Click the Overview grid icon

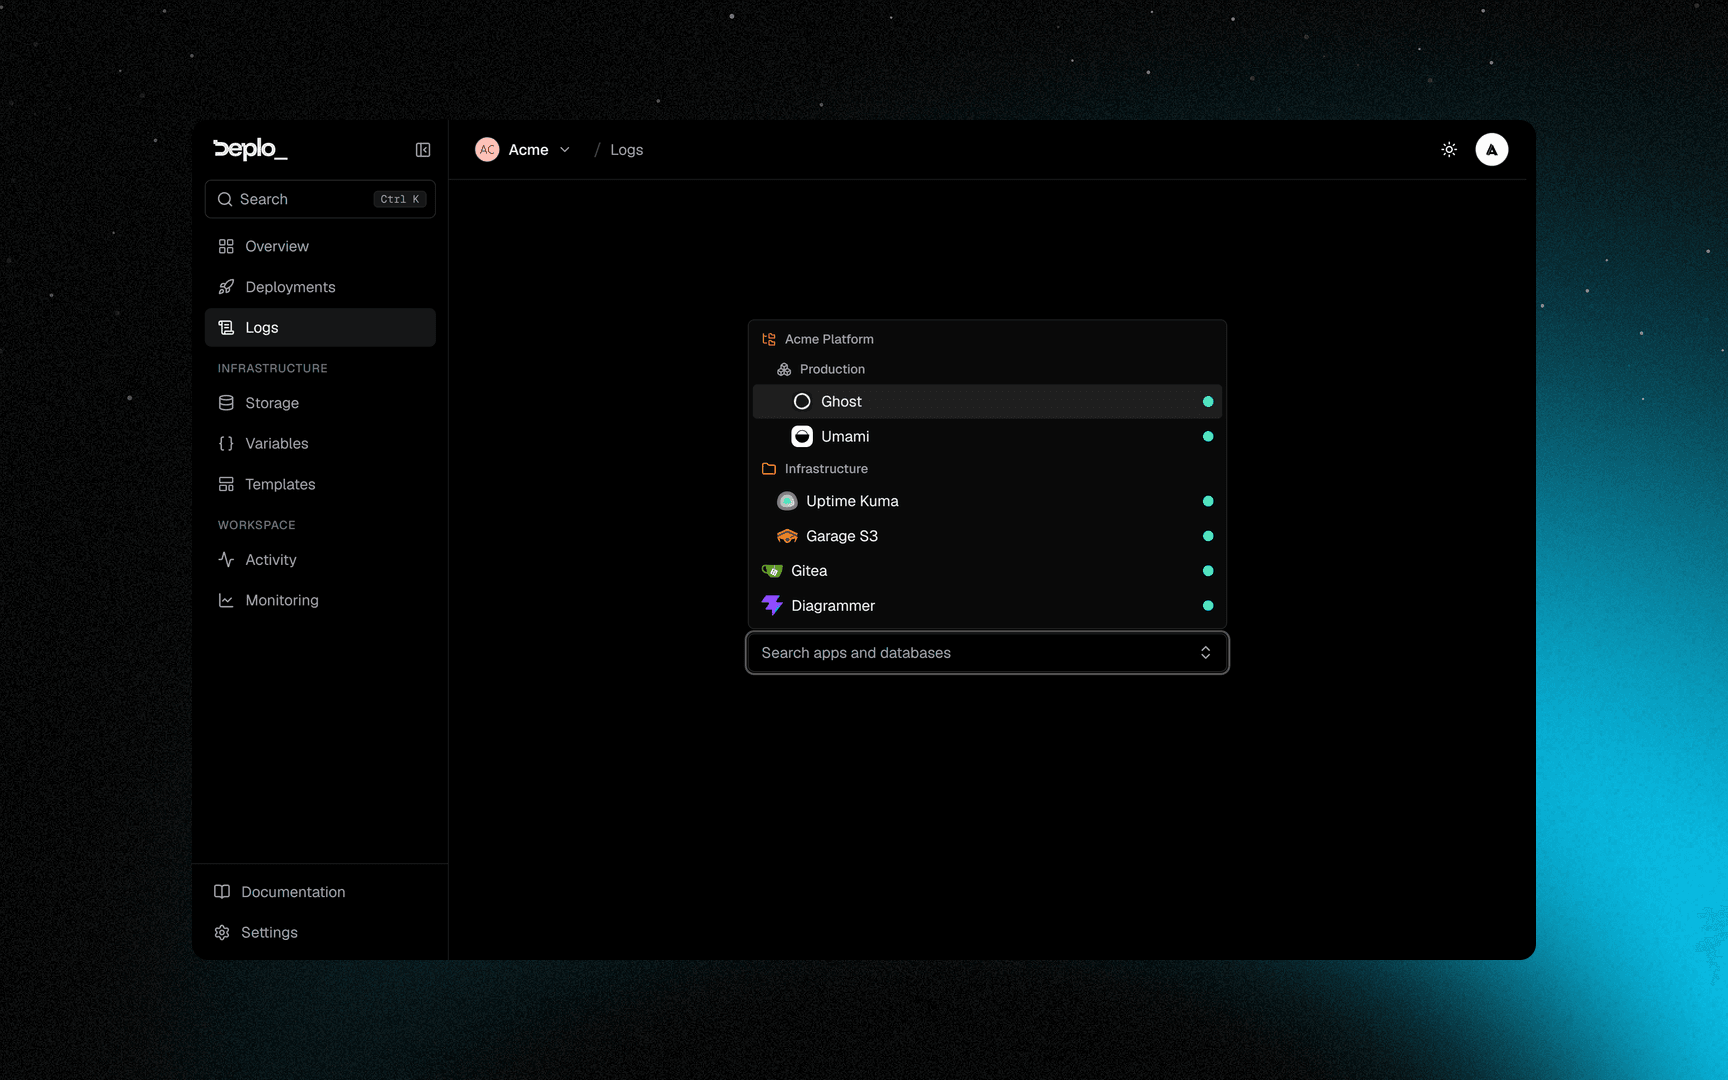coord(226,246)
